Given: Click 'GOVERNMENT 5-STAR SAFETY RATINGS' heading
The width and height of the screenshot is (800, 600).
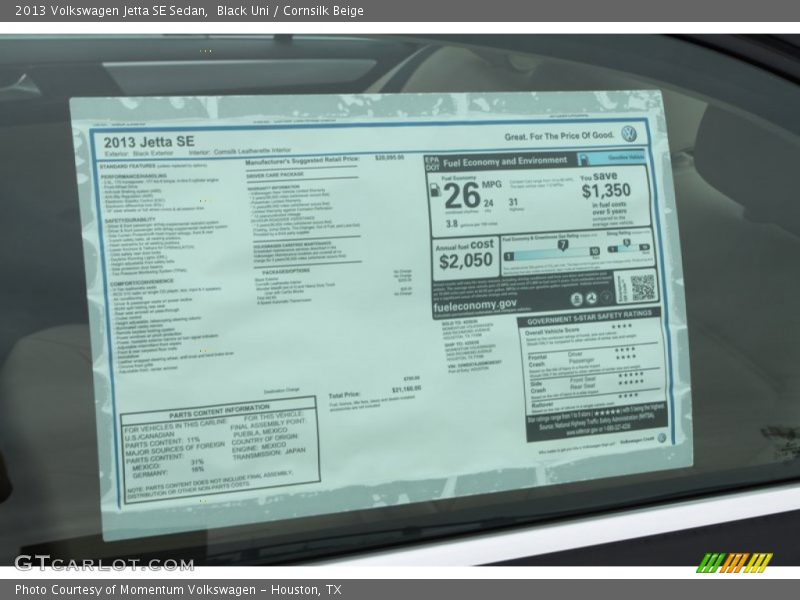Looking at the screenshot, I should click(x=589, y=317).
